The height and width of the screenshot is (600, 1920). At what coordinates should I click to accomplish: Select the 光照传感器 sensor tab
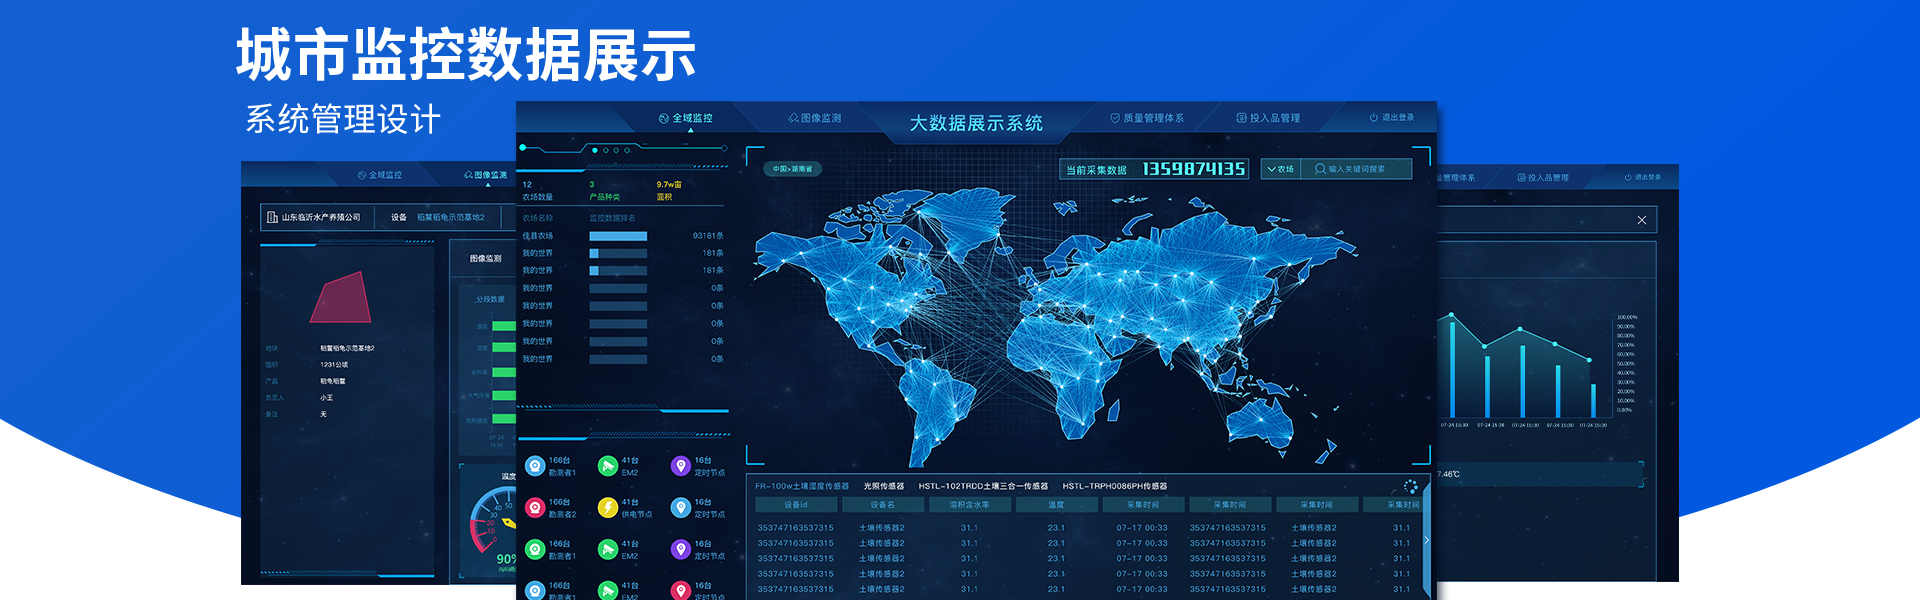pos(883,486)
